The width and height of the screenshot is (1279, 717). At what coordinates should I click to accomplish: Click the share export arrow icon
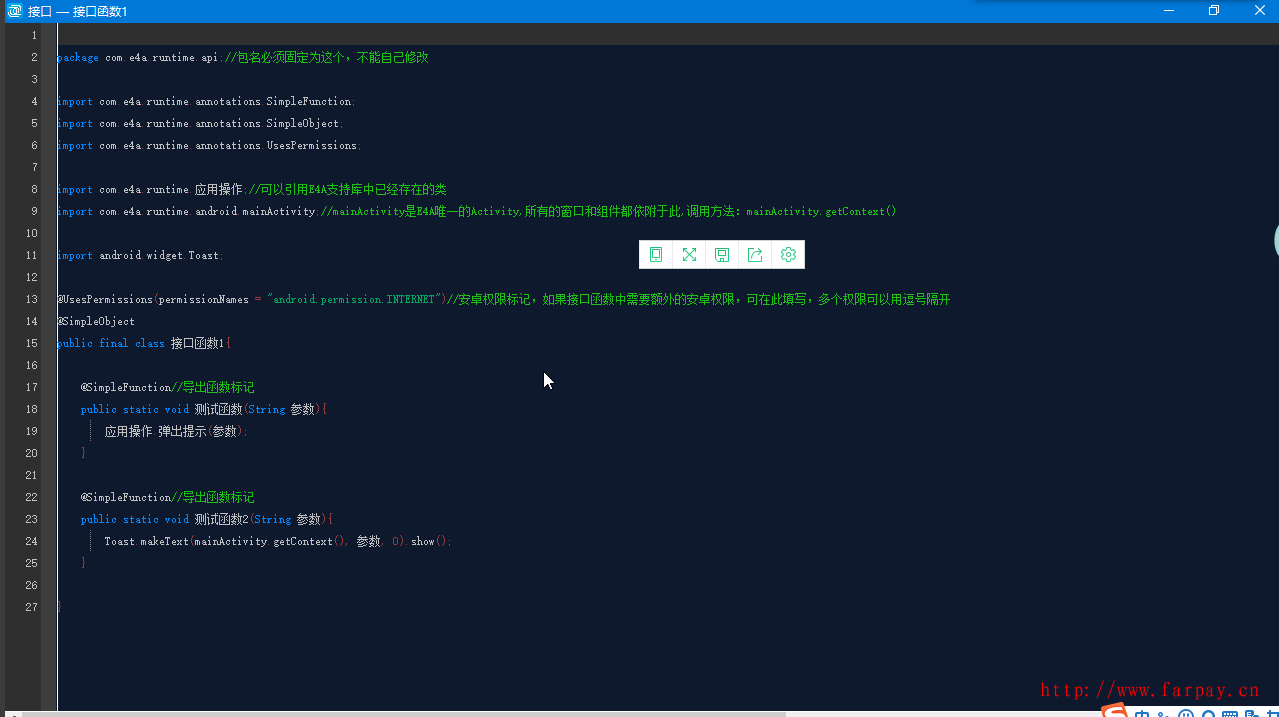755,255
